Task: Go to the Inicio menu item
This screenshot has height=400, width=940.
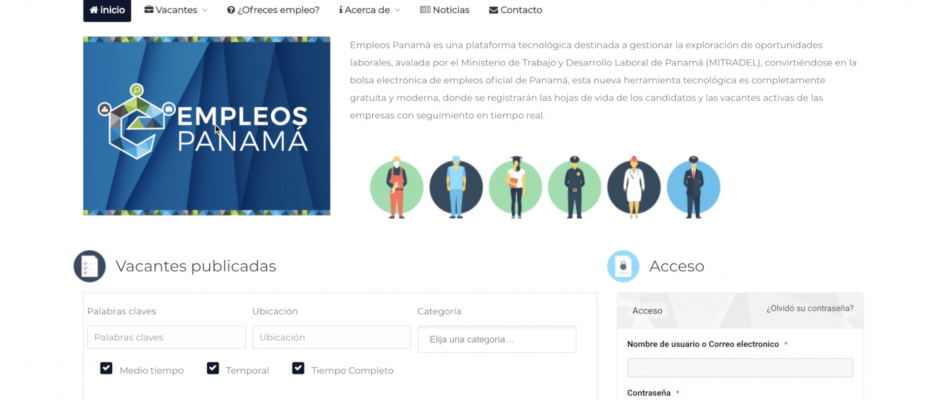Action: (107, 10)
